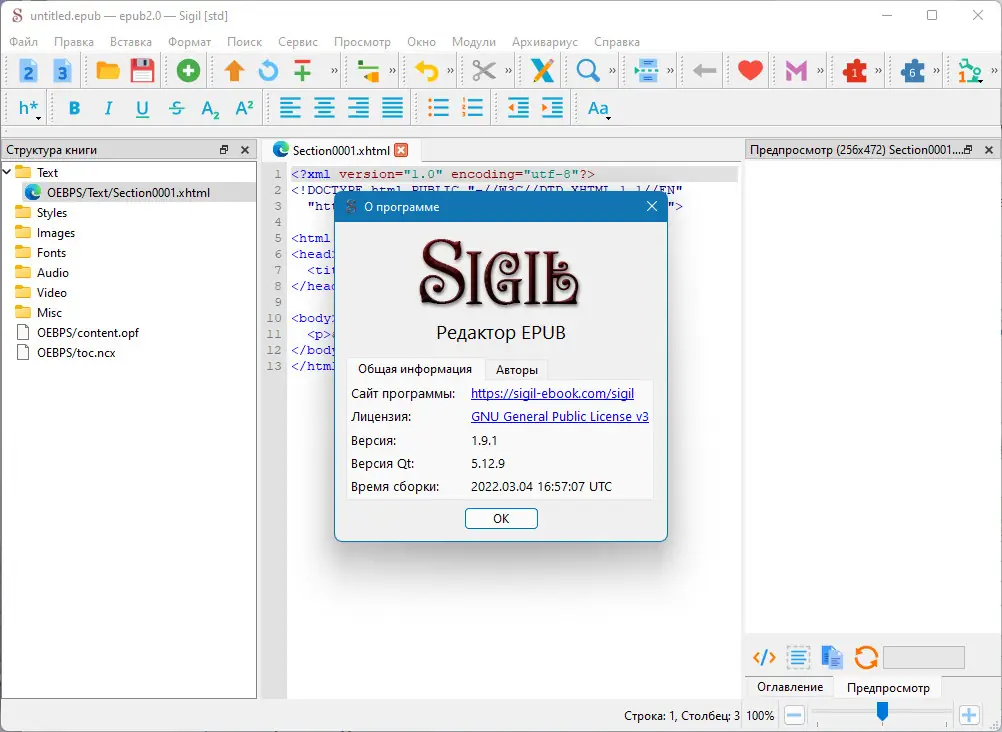Click the undo yellow arrow icon
The image size is (1002, 732).
426,70
